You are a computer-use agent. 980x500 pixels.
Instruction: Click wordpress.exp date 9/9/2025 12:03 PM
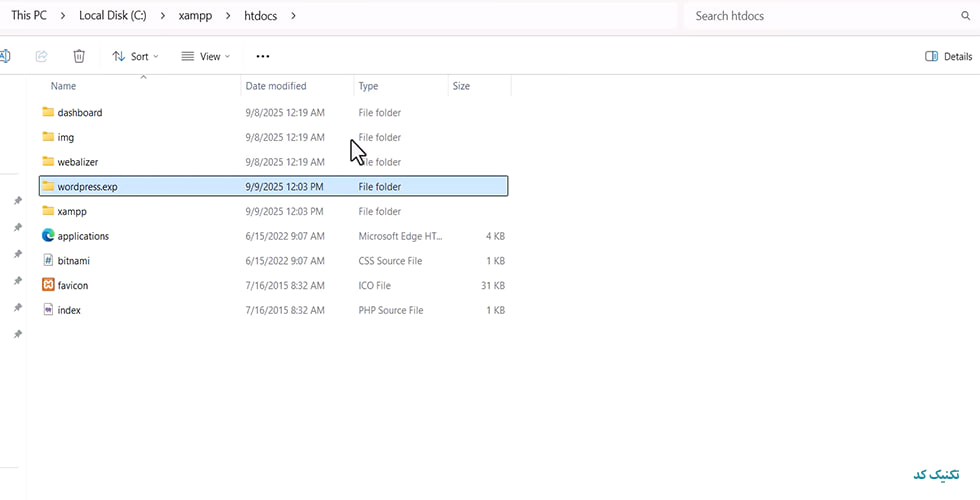[x=284, y=187]
